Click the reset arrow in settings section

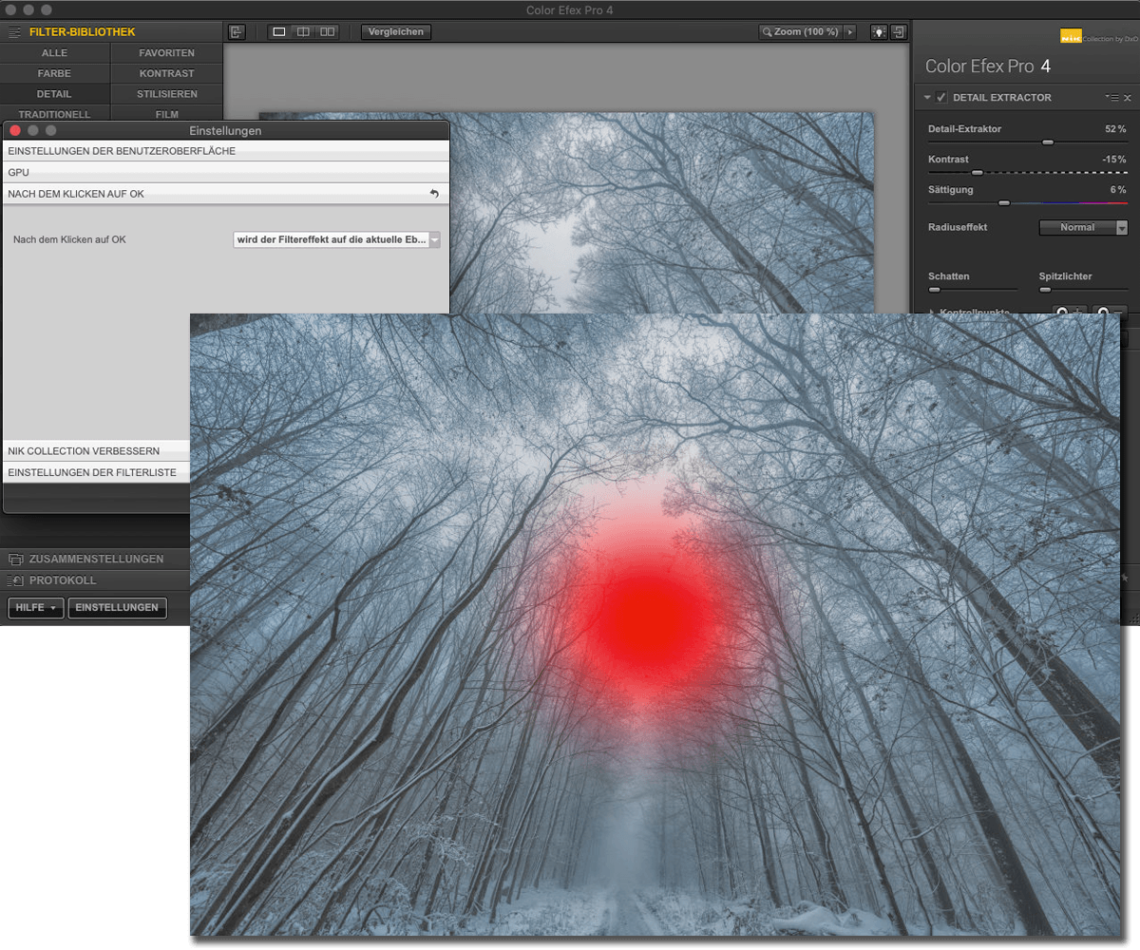434,194
